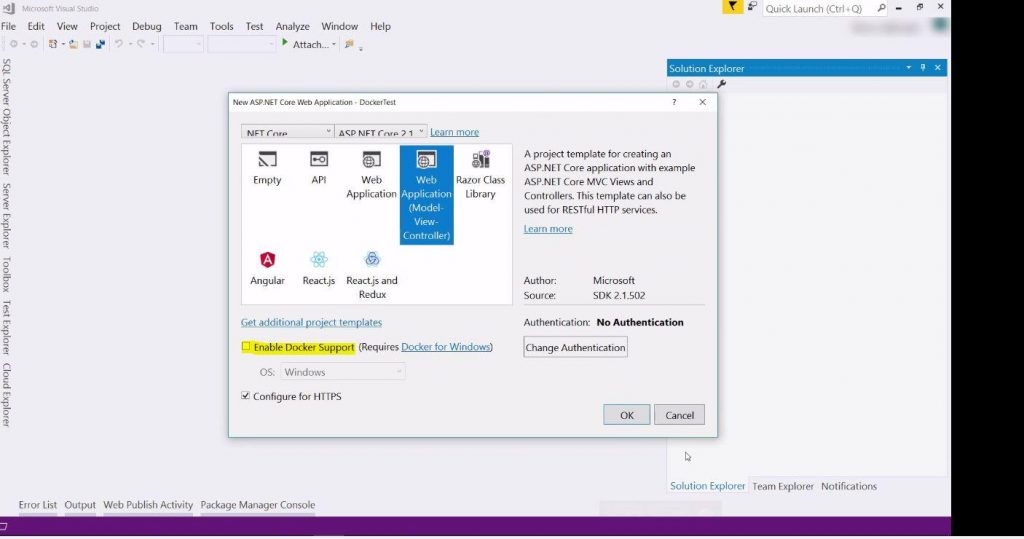Click the notifications flag icon
Viewport: 1024px width, 539px height.
pos(733,7)
